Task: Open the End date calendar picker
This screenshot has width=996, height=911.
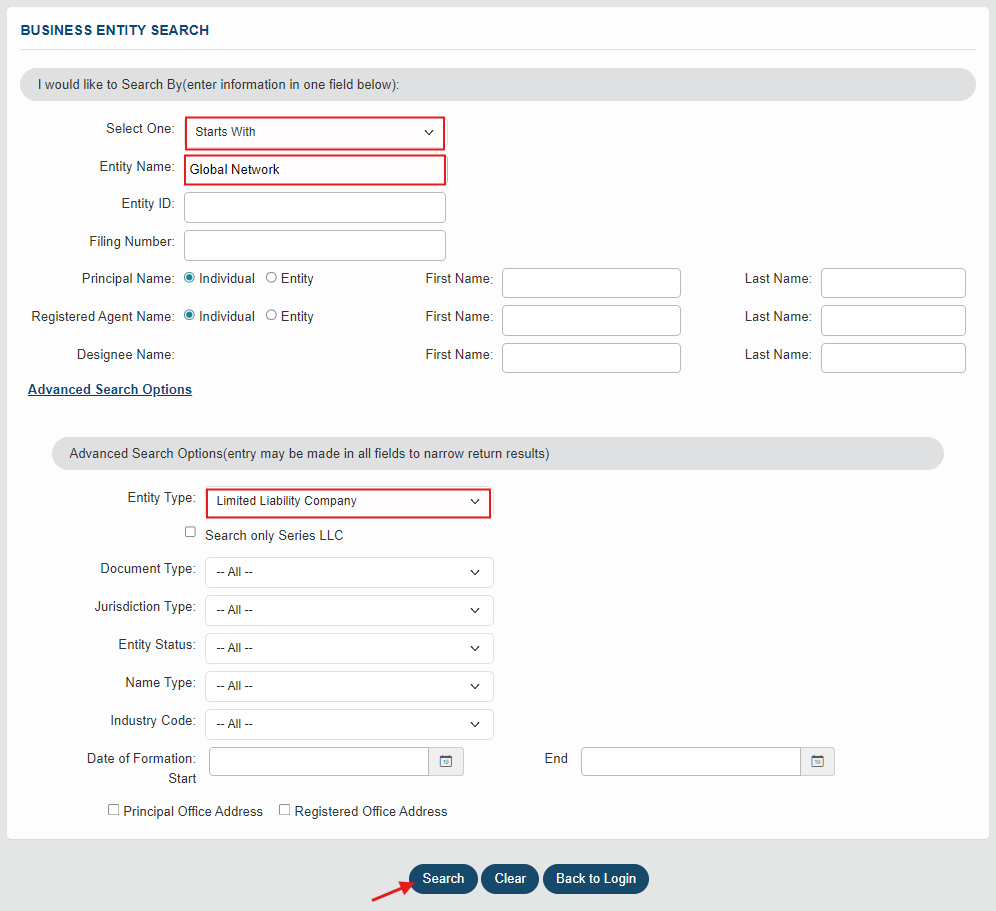Action: 817,761
